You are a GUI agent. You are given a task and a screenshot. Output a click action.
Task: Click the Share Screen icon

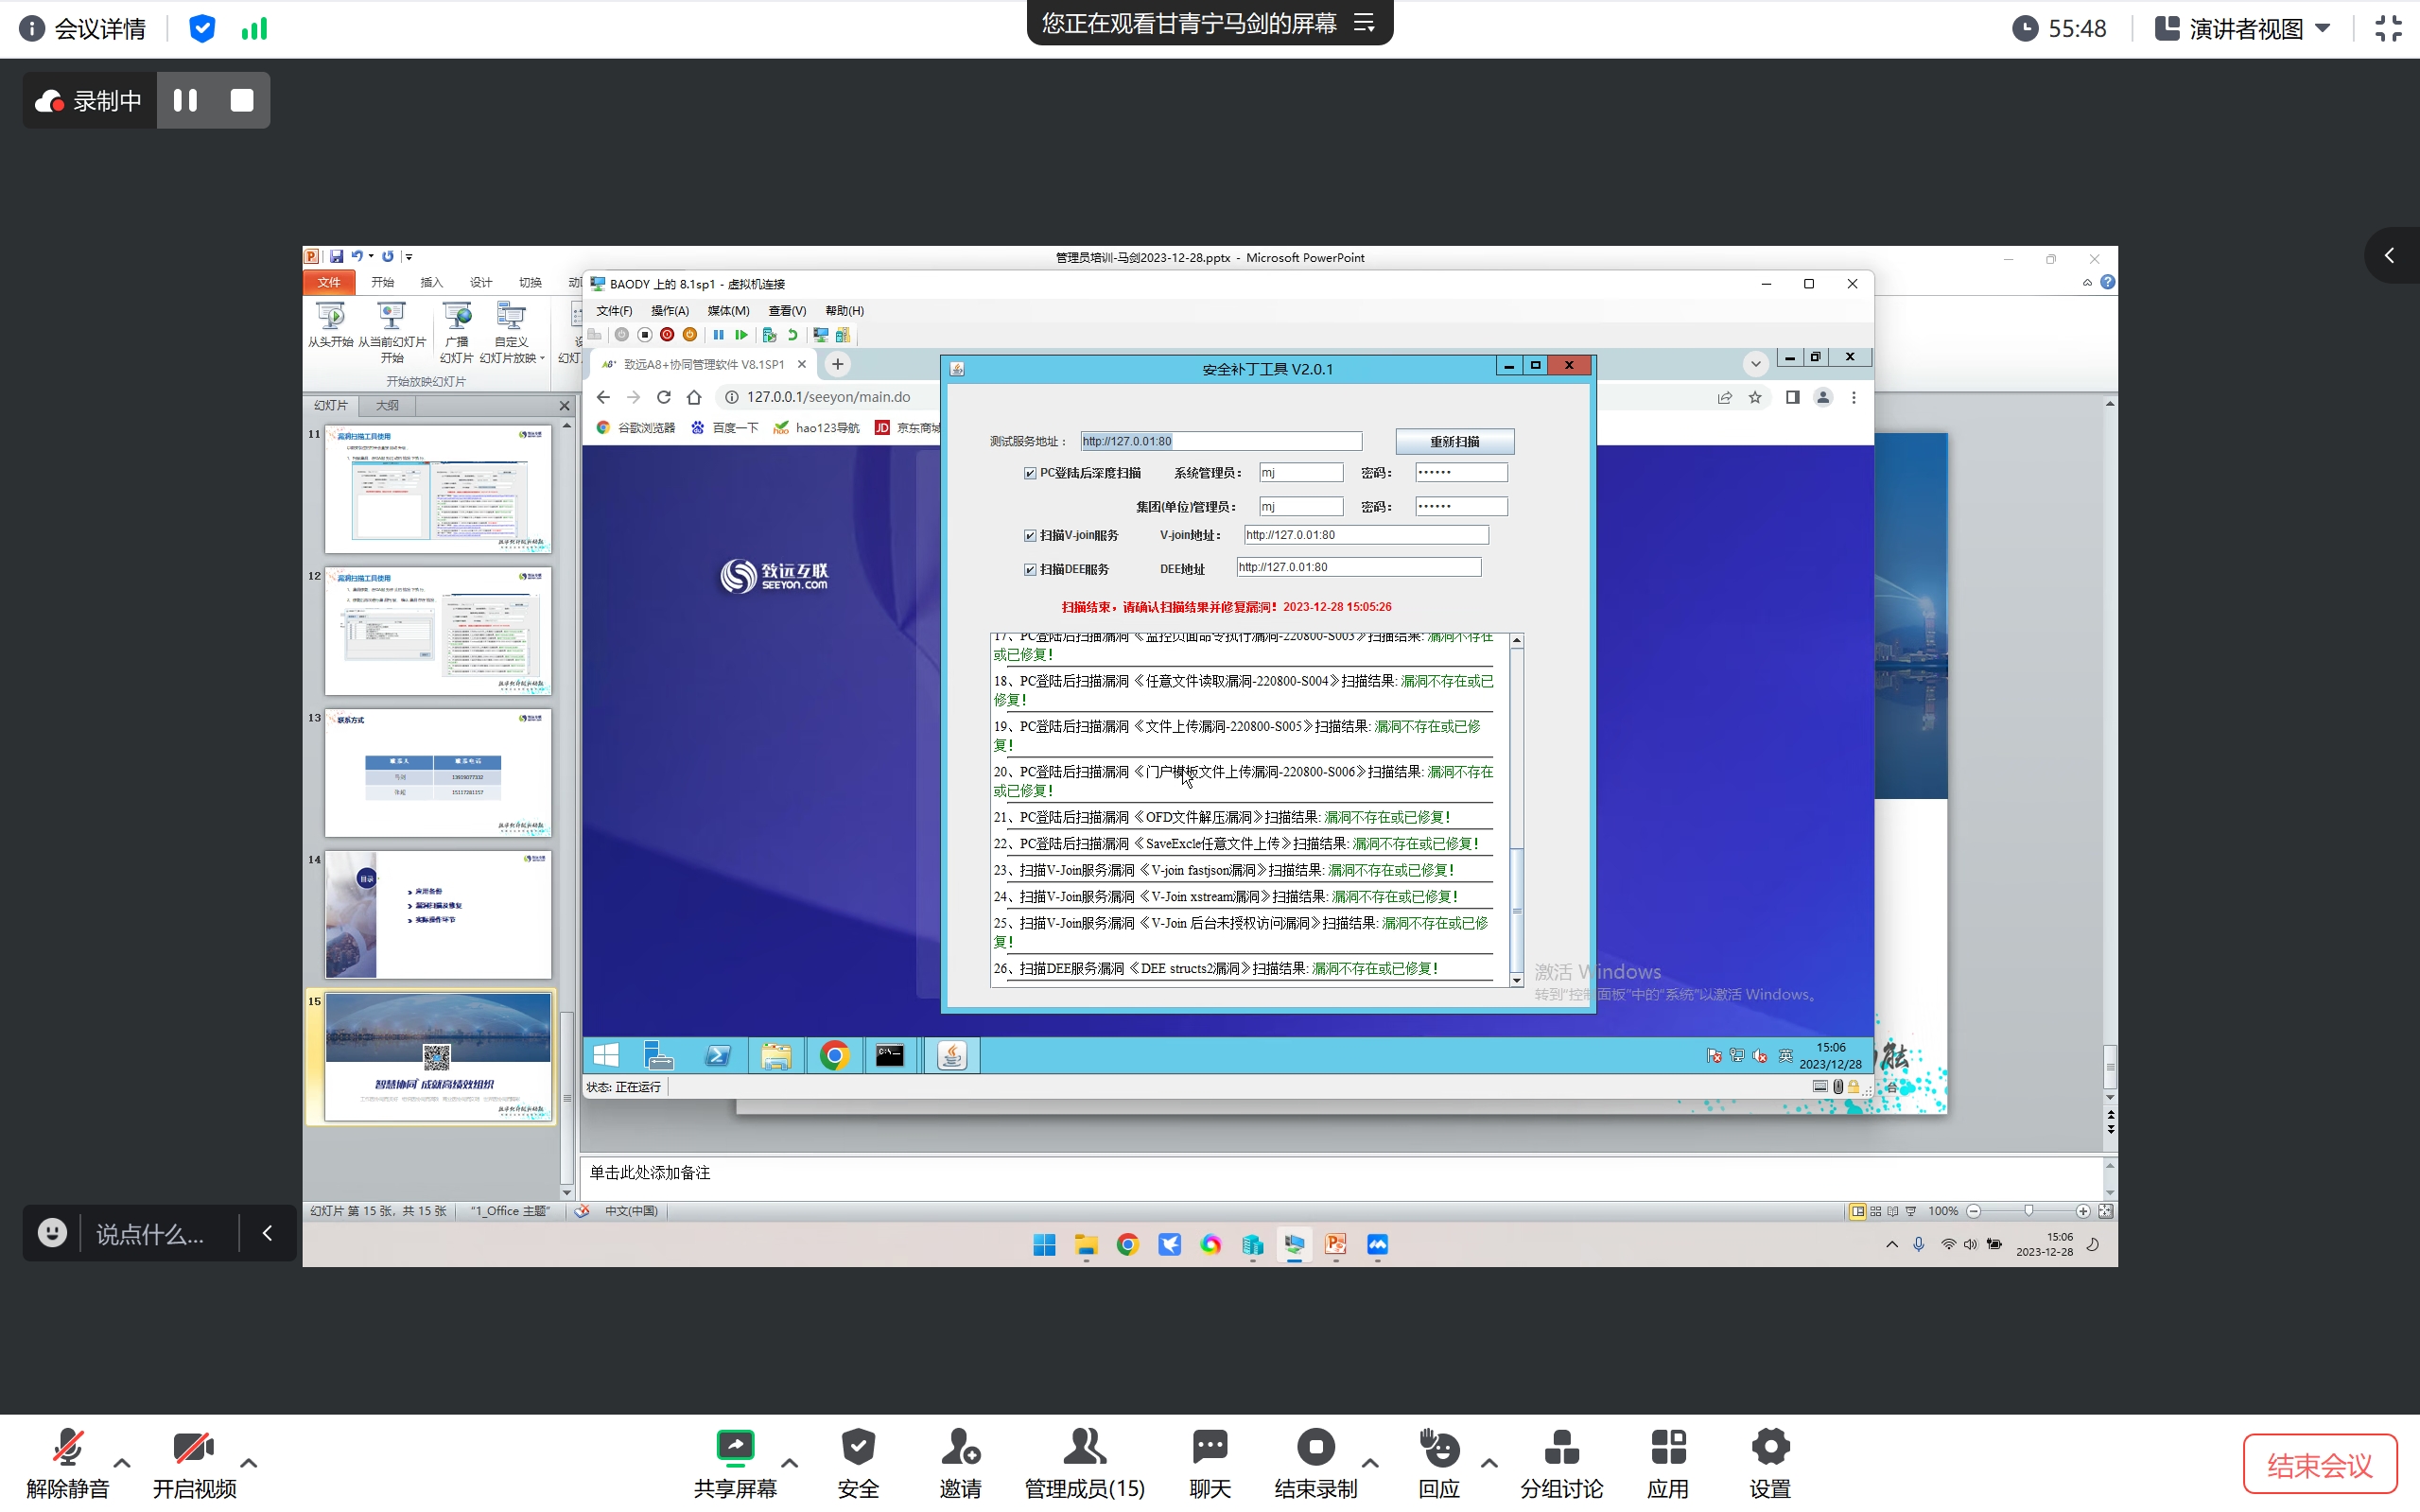pyautogui.click(x=735, y=1447)
